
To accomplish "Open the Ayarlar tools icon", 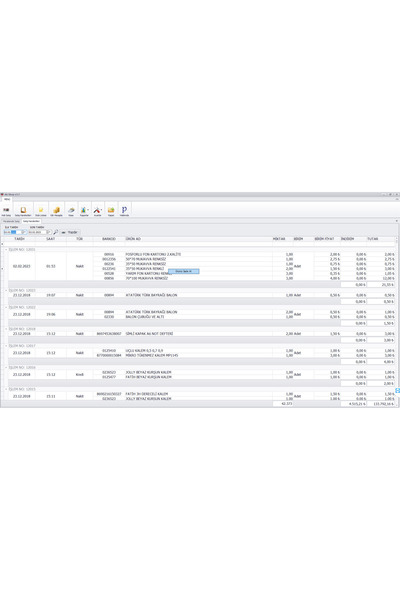I will [x=98, y=211].
